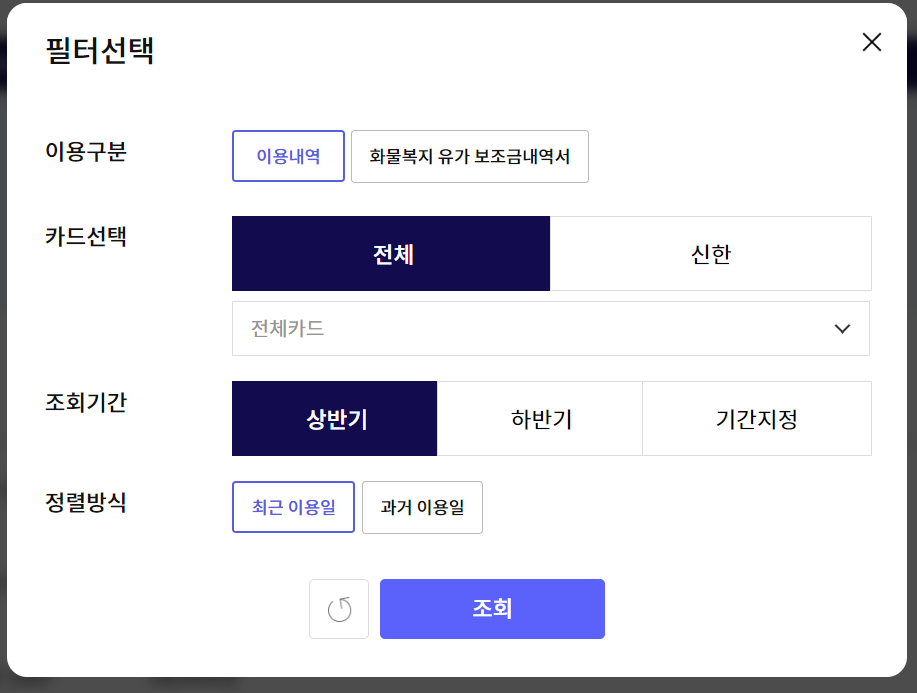The image size is (917, 693).
Task: Click the 전체카드 placeholder text
Action: (x=288, y=329)
